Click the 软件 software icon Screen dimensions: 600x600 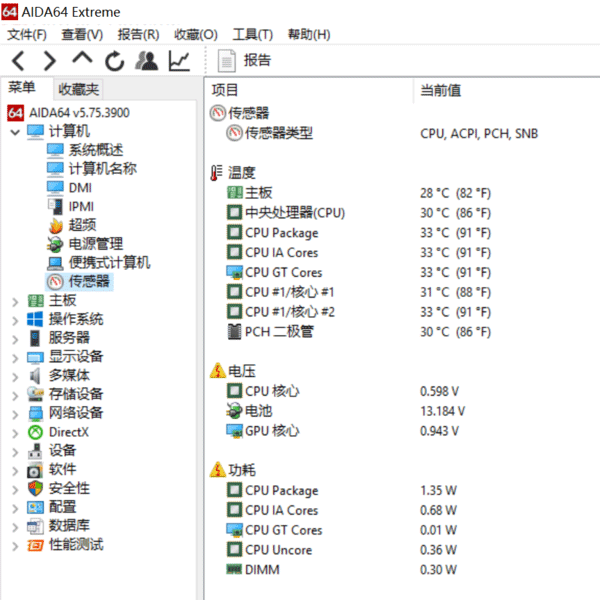pyautogui.click(x=35, y=470)
